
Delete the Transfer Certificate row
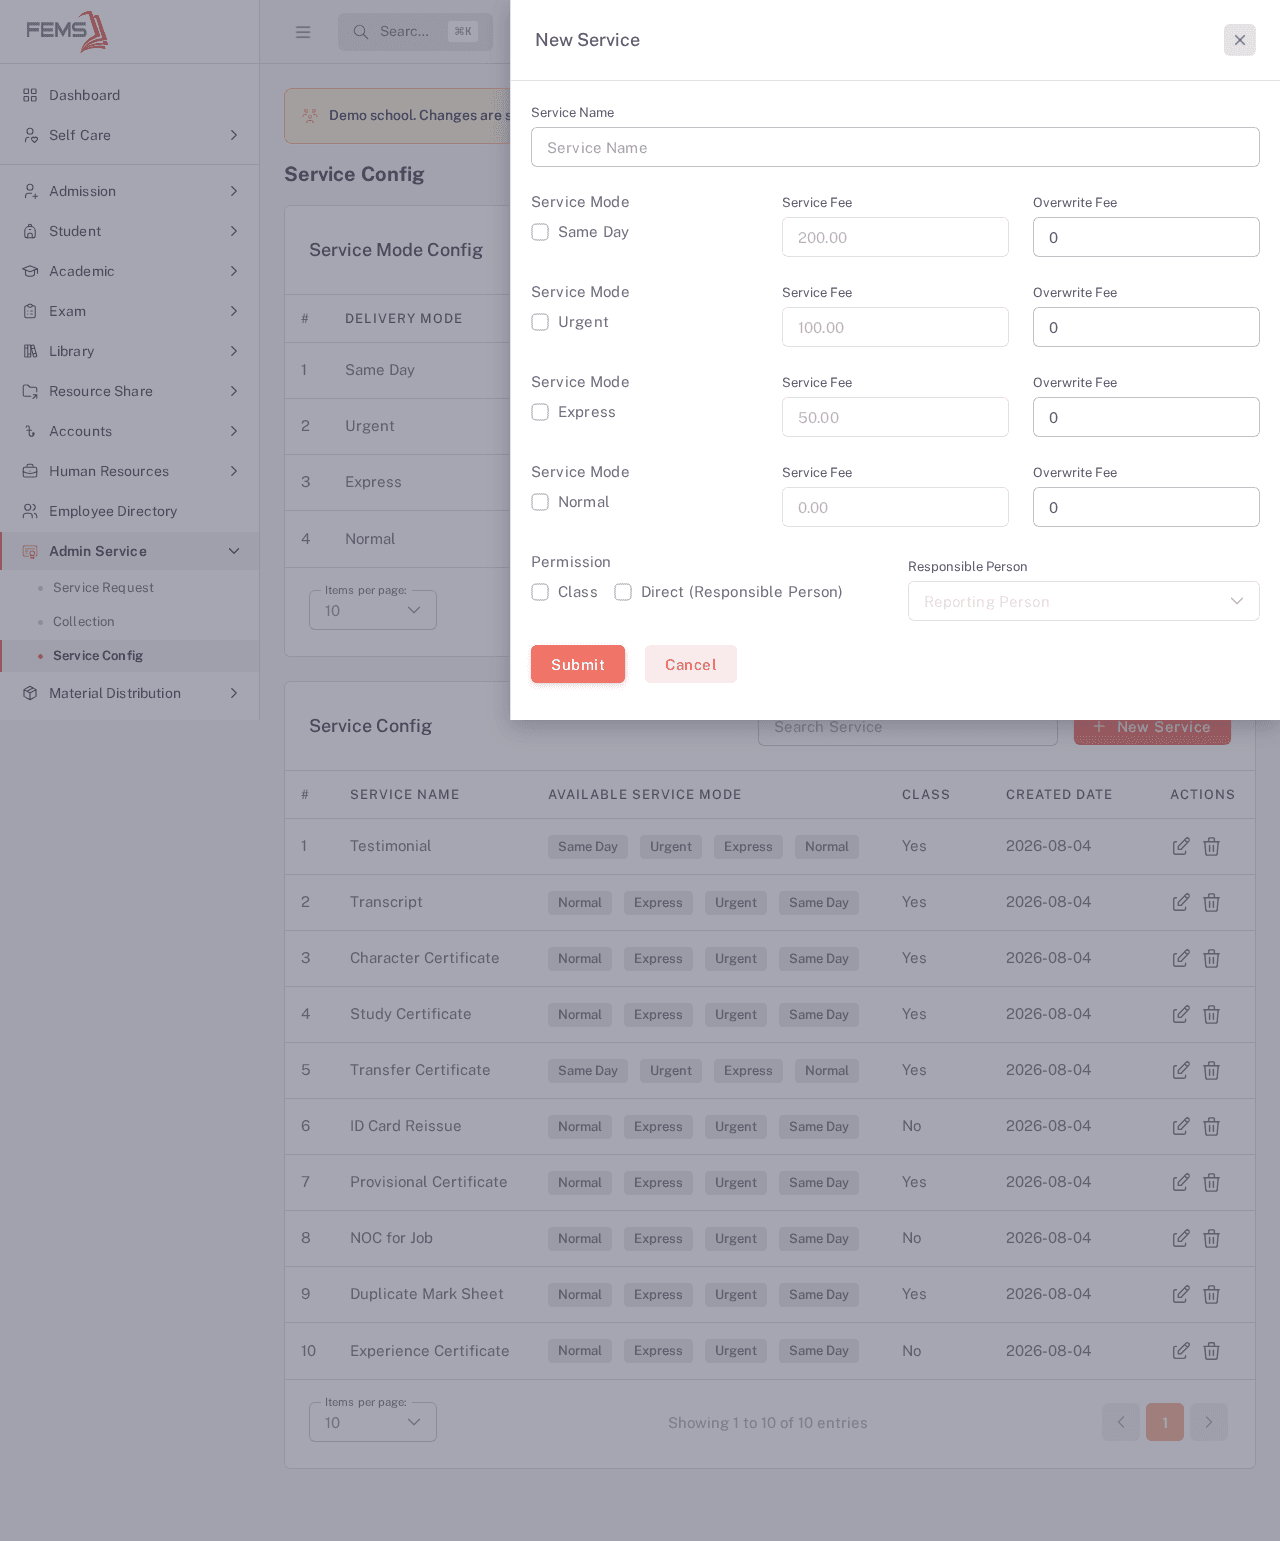1211,1070
